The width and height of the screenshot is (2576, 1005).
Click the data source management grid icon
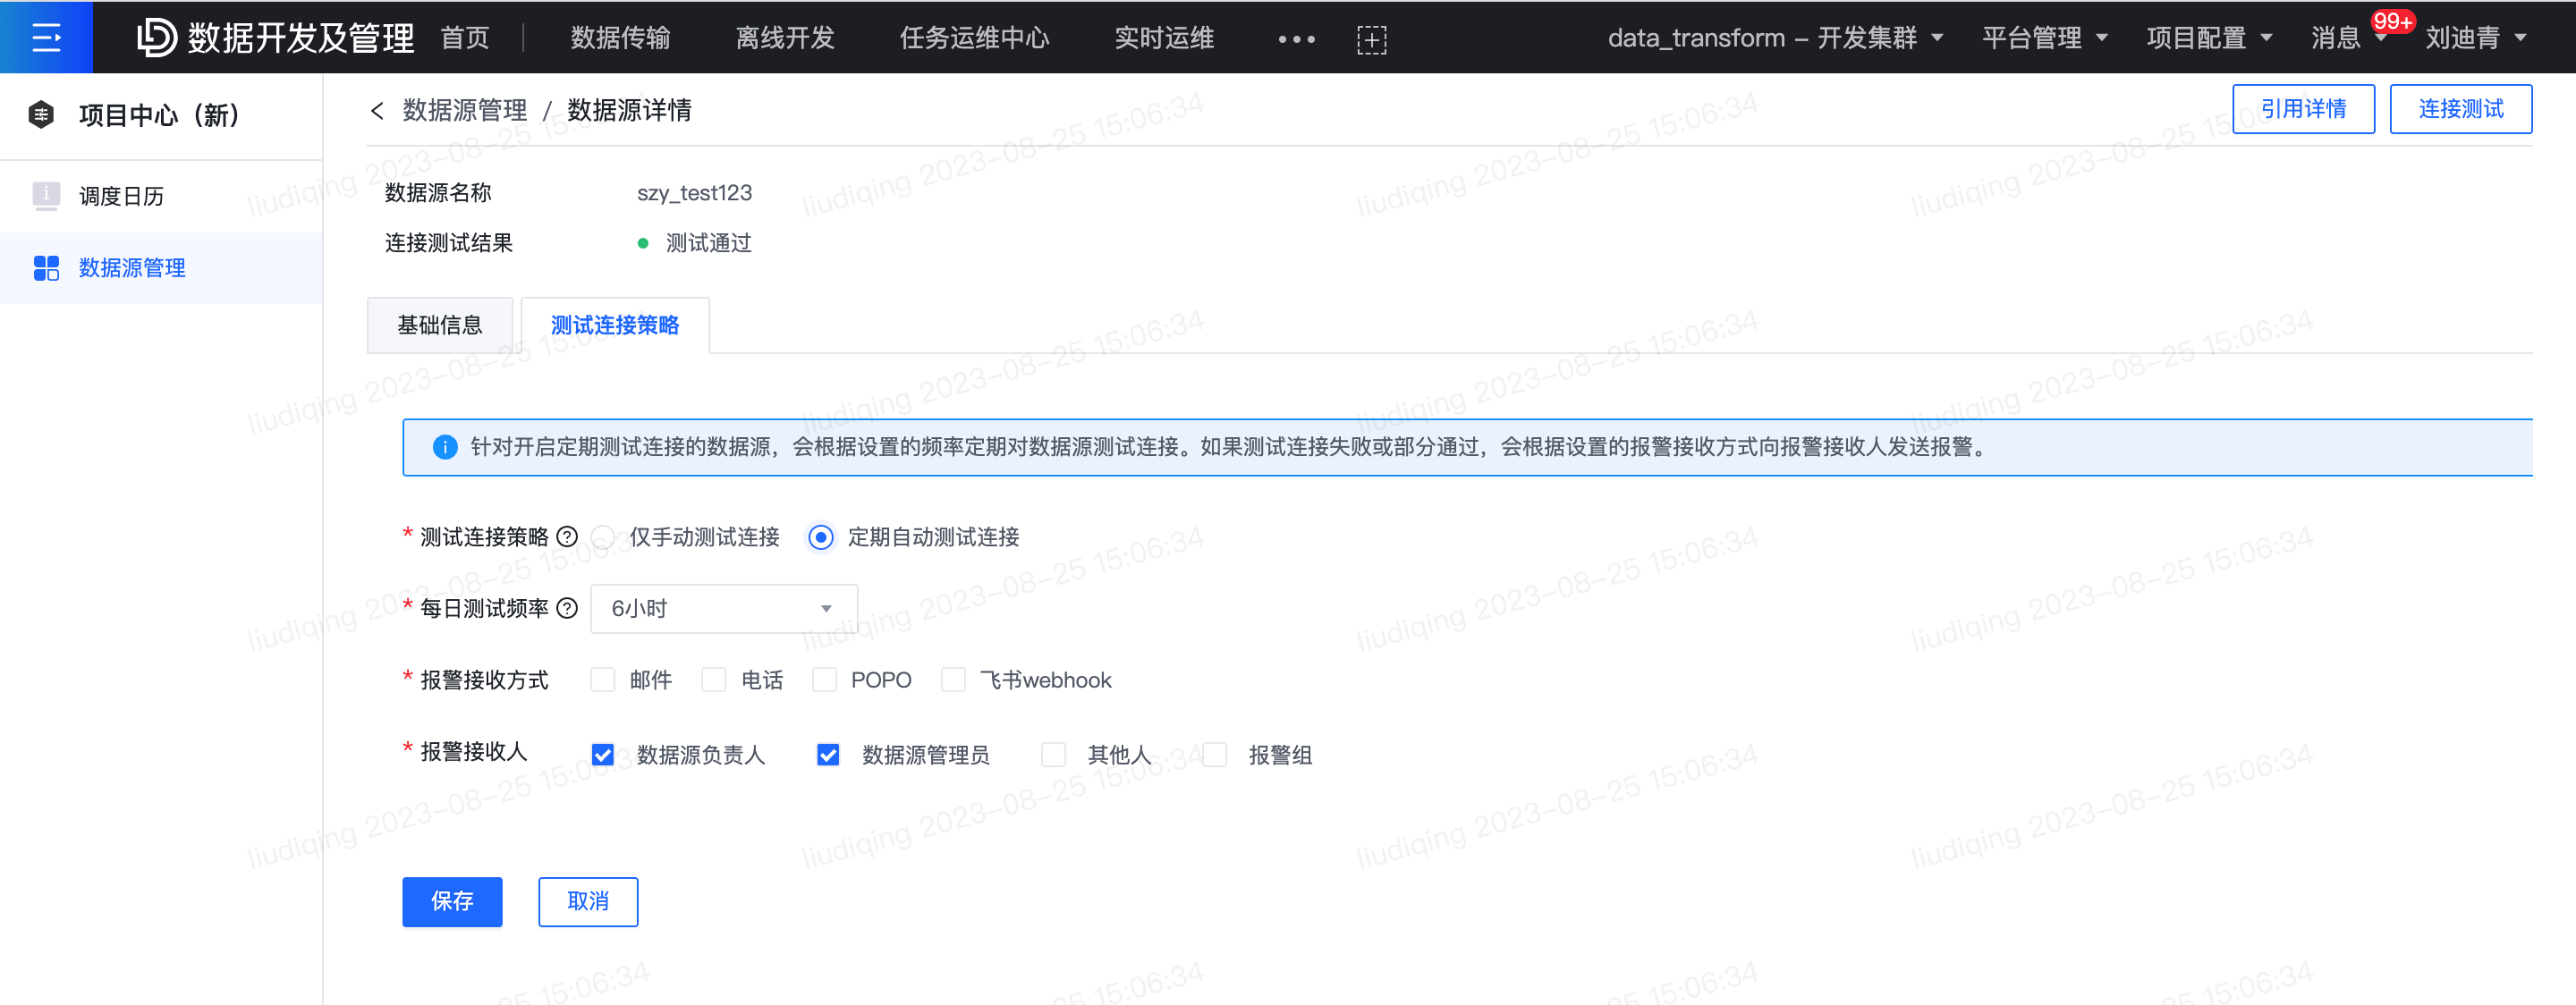coord(46,267)
